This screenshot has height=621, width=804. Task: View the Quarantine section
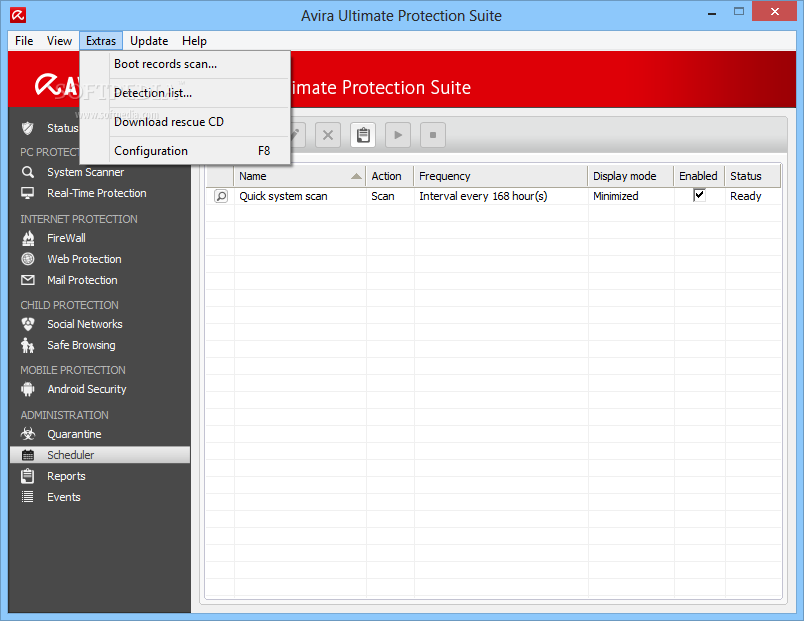pos(74,434)
